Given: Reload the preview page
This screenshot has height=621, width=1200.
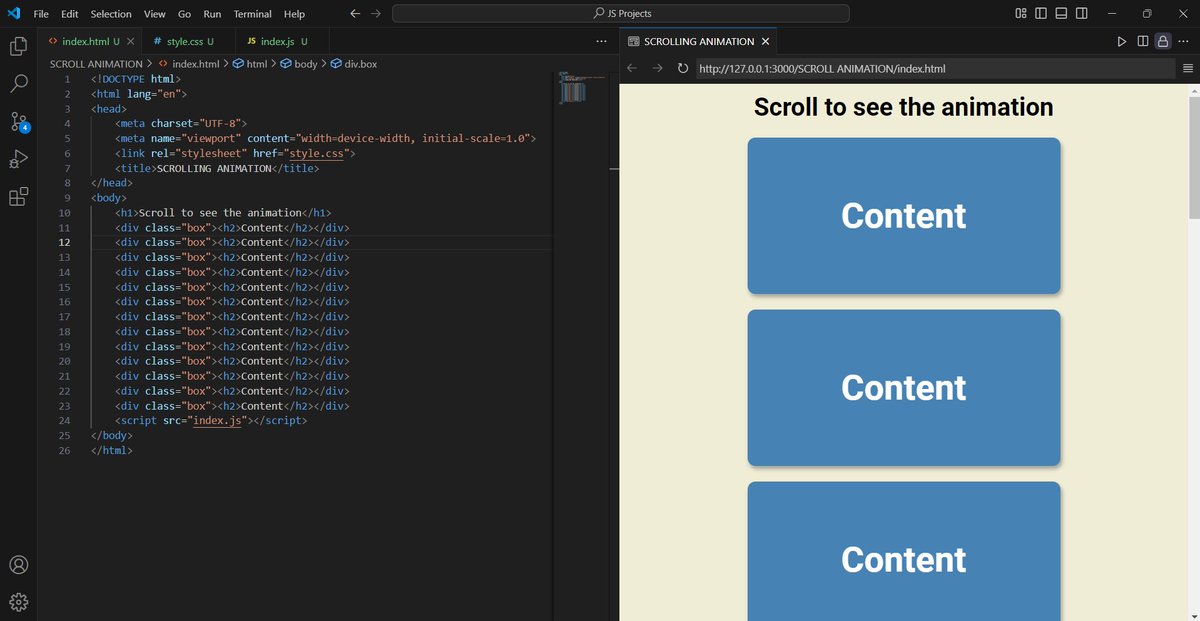Looking at the screenshot, I should 682,68.
